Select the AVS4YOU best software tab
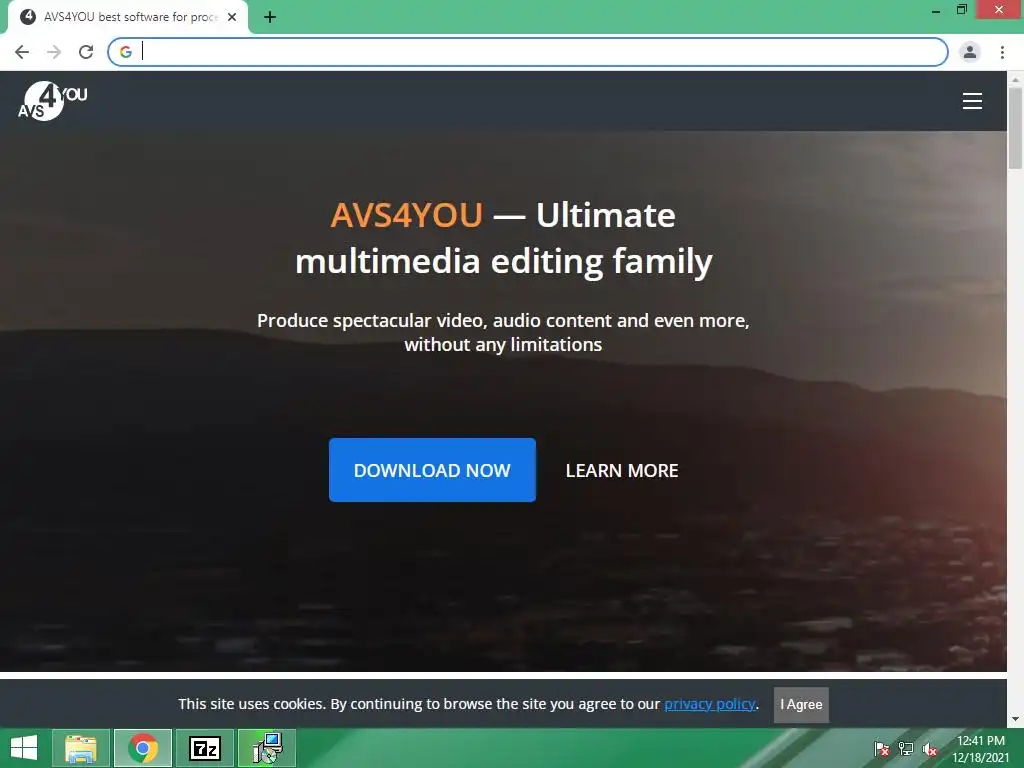Viewport: 1024px width, 768px height. (x=128, y=18)
